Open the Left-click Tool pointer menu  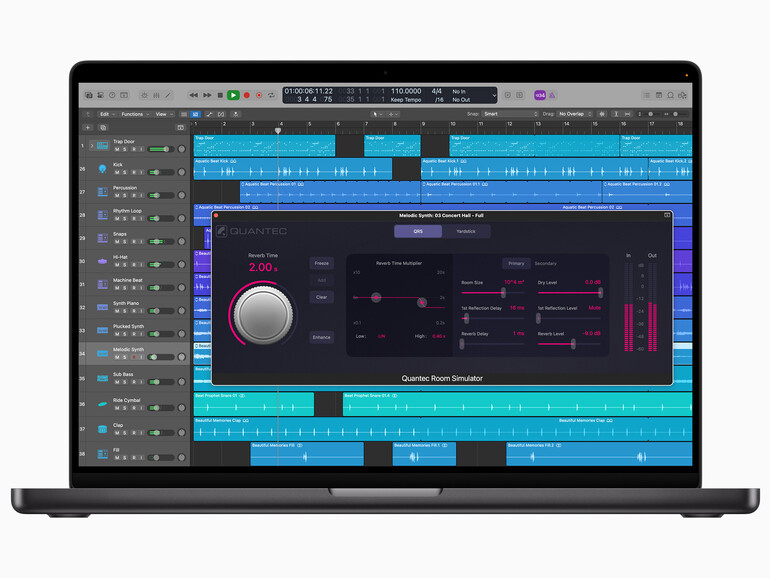pyautogui.click(x=377, y=114)
